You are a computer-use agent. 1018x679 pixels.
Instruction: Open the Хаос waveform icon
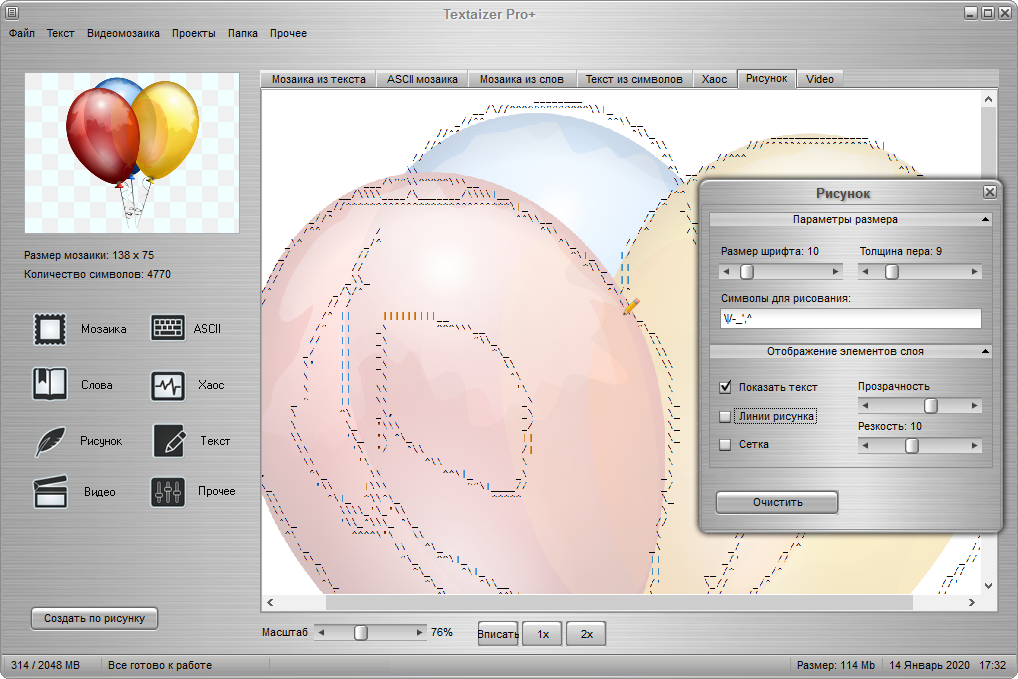coord(168,386)
